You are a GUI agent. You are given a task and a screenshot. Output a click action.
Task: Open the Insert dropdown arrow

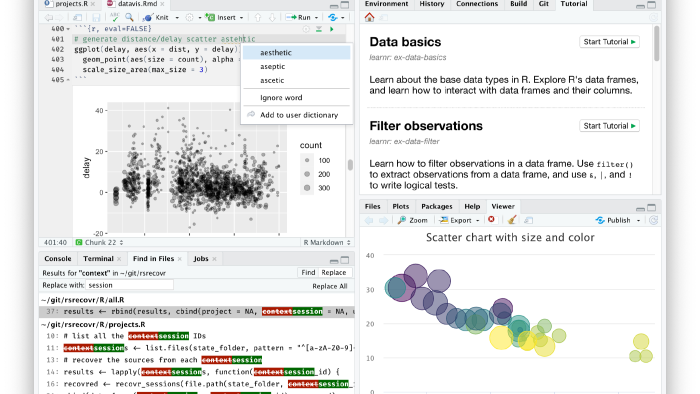(242, 18)
